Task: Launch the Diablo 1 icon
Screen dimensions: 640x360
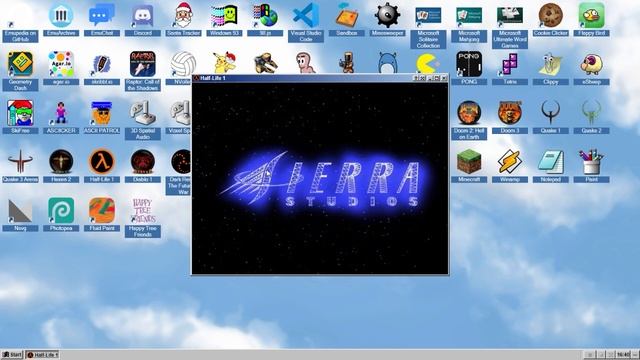Action: coord(142,165)
